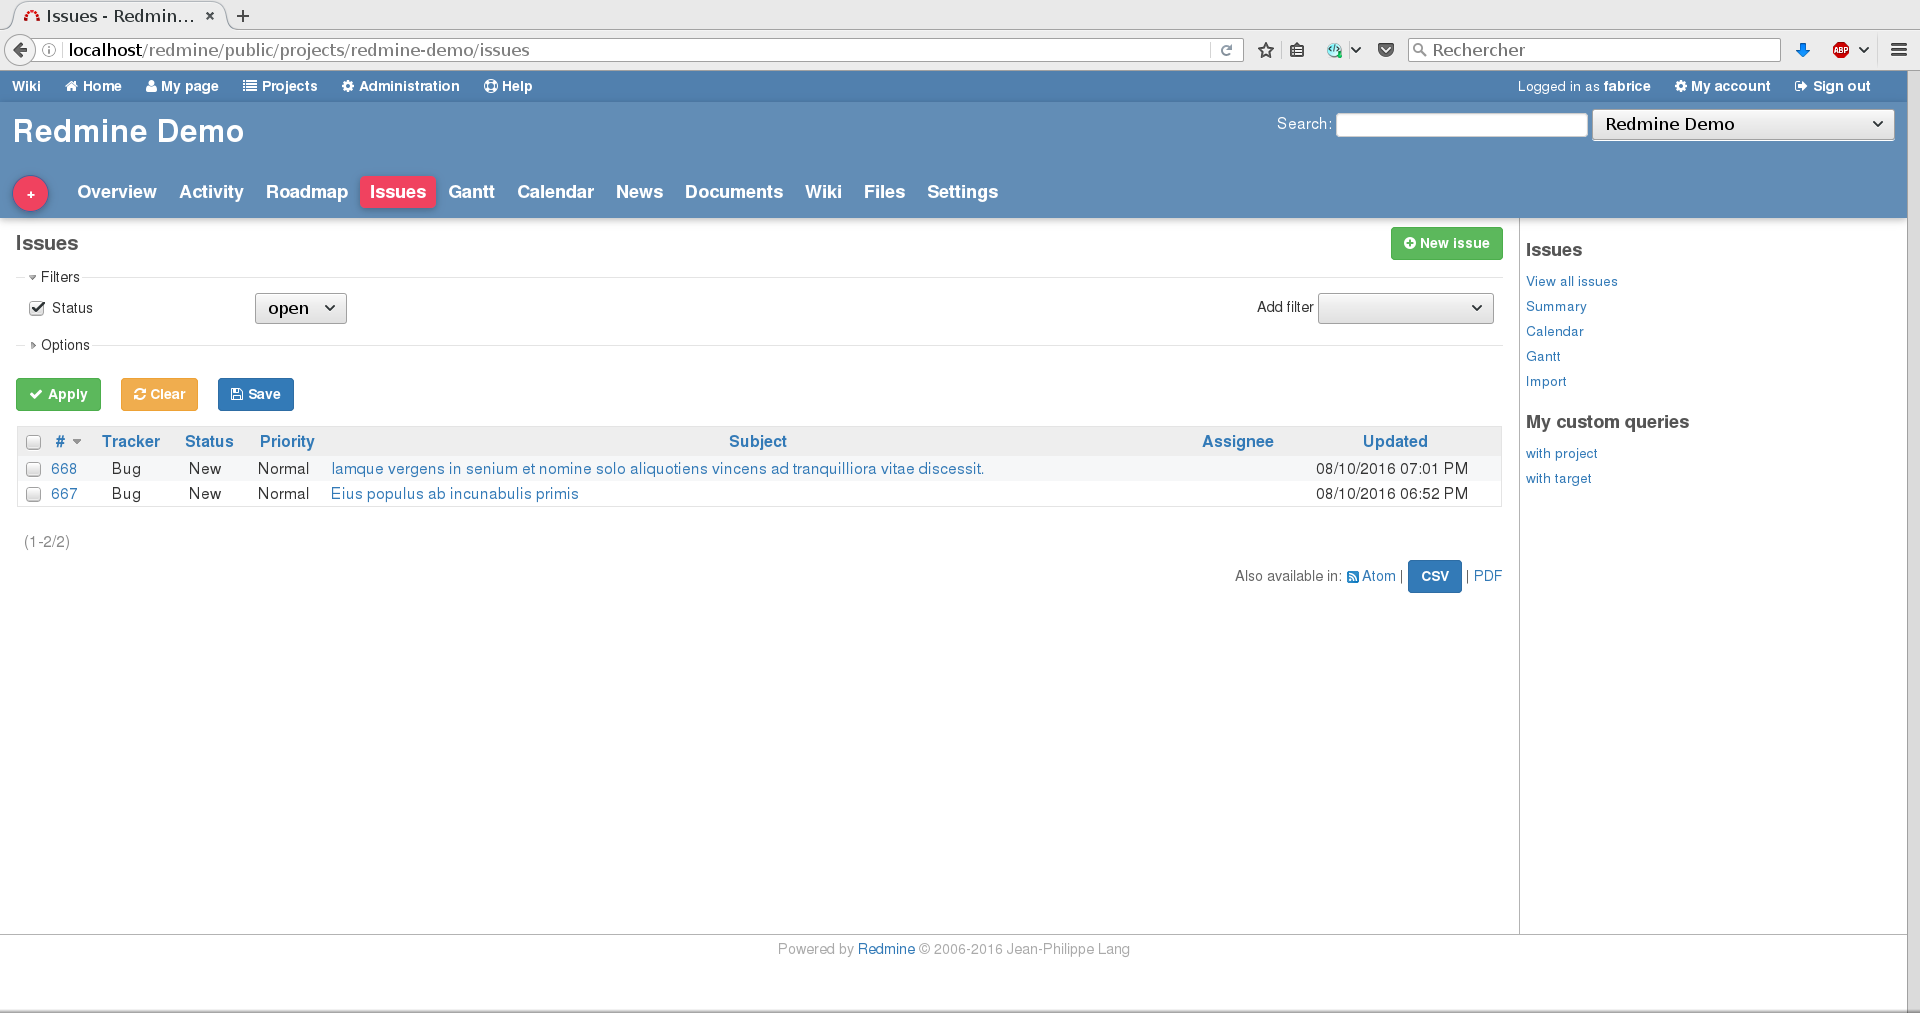
Task: Open the Settings project tab
Action: pyautogui.click(x=961, y=192)
